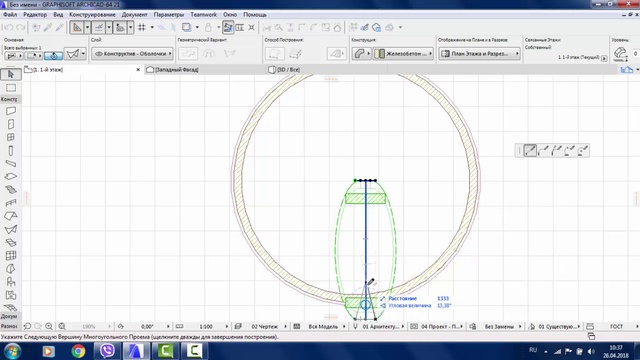The image size is (640, 360).
Task: Click linked stories arrow near 1-й этаж (Текущий)
Action: (604, 58)
